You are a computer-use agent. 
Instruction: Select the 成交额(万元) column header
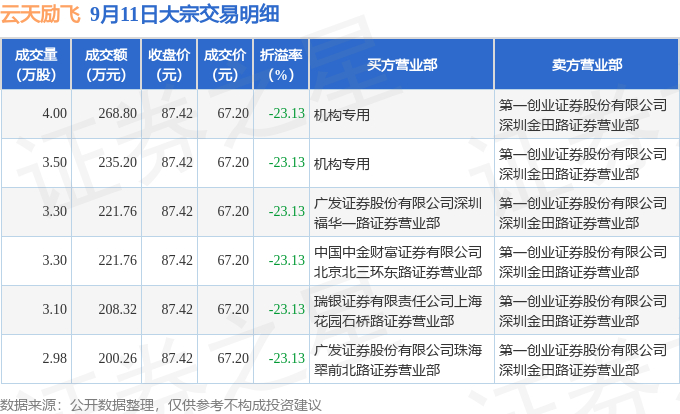(x=106, y=65)
